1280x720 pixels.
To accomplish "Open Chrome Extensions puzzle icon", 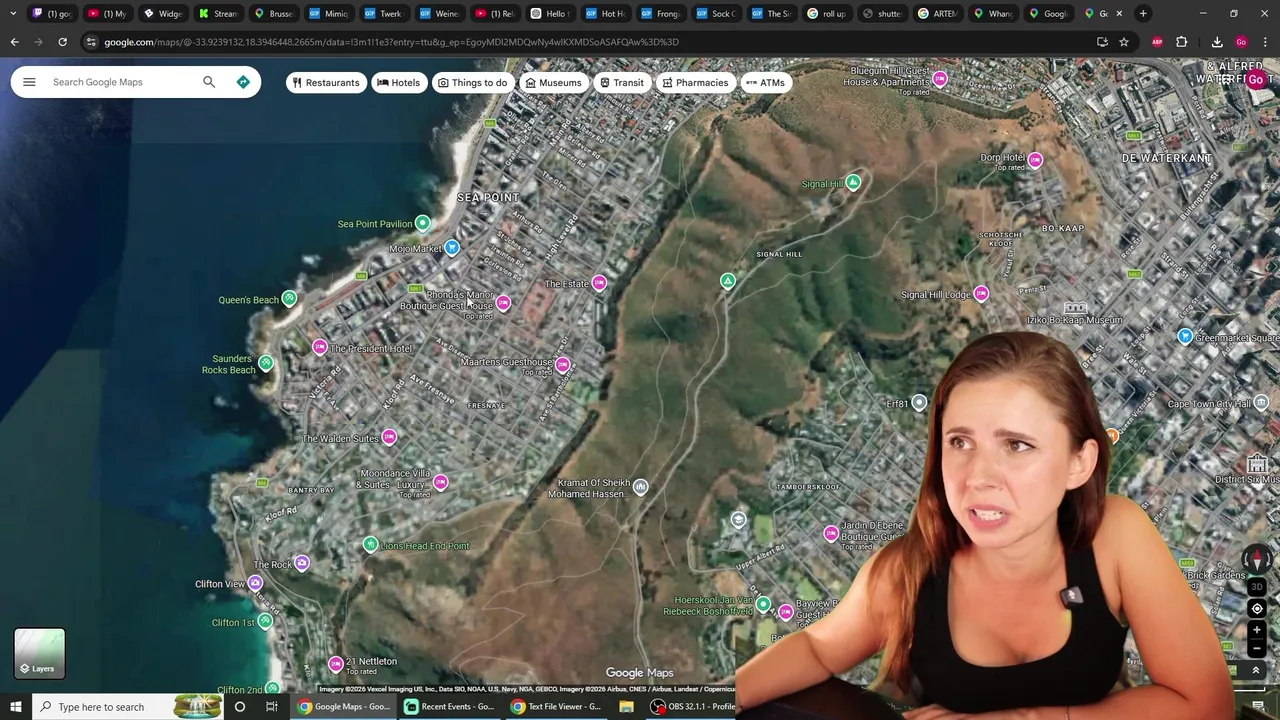I will [1181, 42].
